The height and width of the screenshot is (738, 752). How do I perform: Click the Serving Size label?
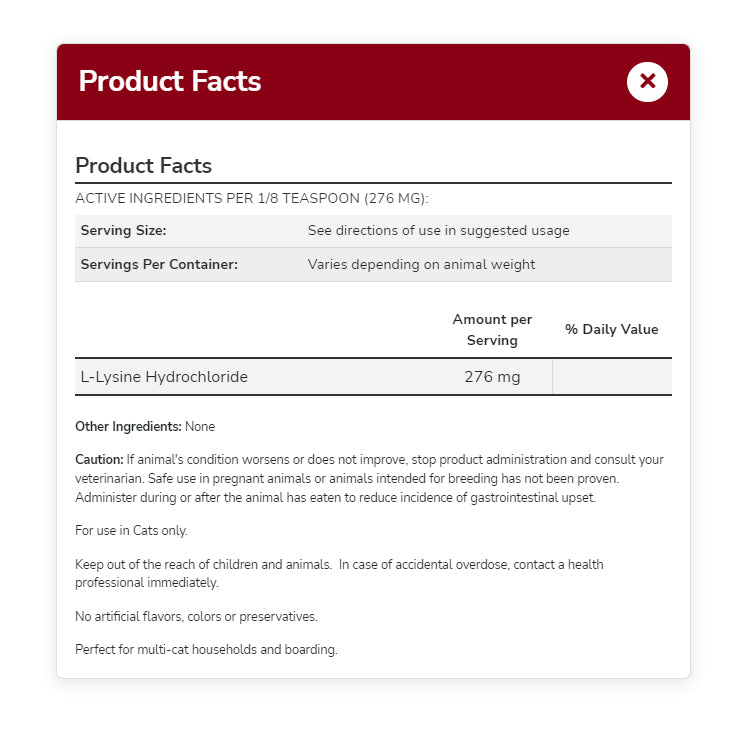(x=123, y=230)
